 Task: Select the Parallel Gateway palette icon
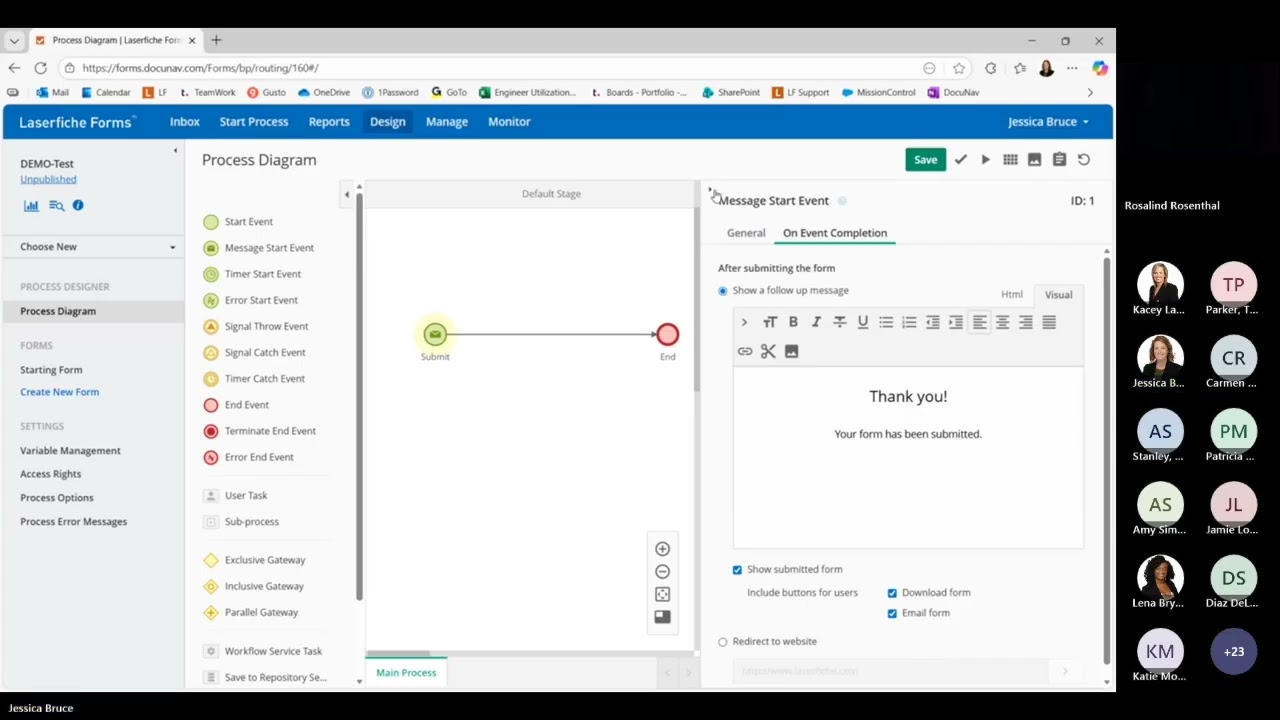[x=210, y=612]
